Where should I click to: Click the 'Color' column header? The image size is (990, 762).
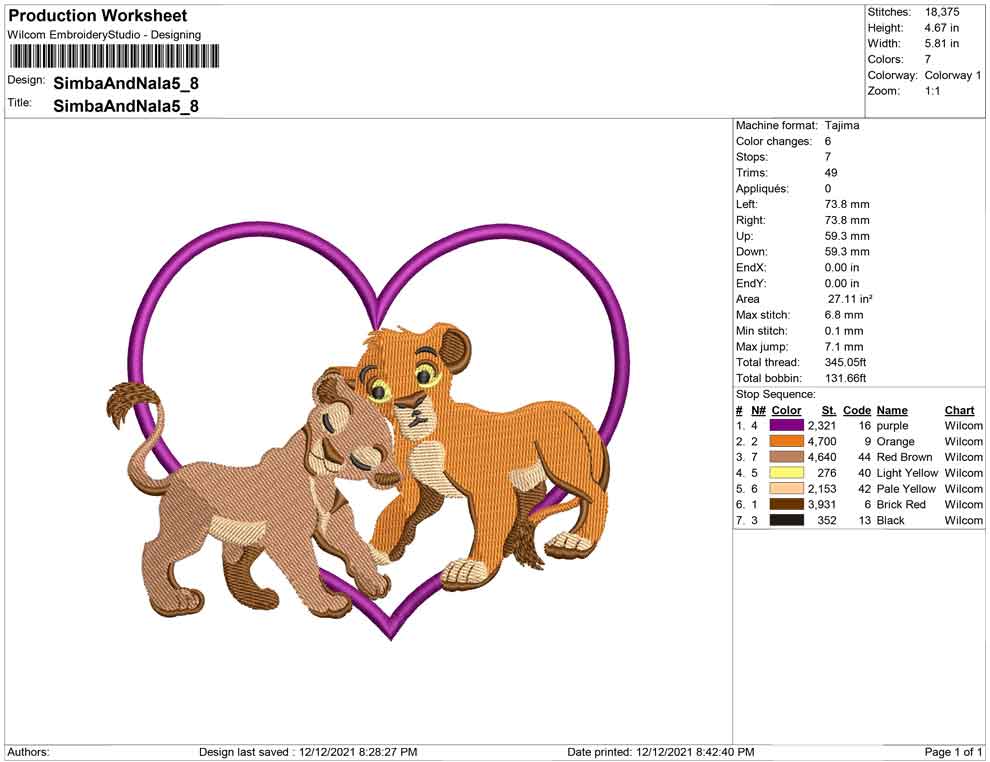786,410
